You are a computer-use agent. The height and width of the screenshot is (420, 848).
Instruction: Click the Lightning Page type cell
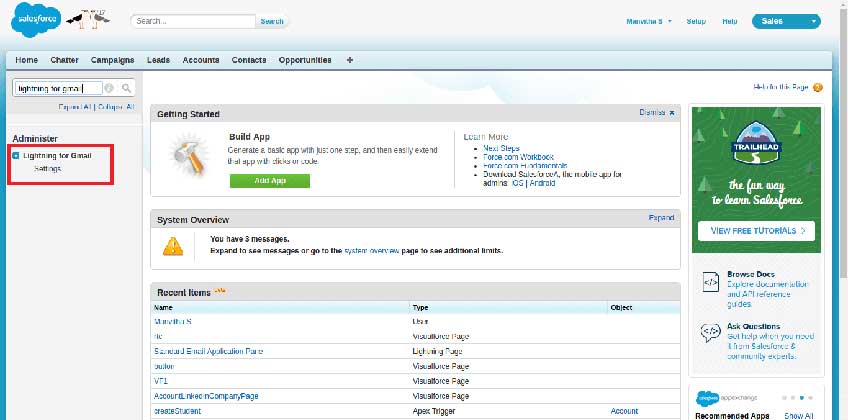coord(437,351)
